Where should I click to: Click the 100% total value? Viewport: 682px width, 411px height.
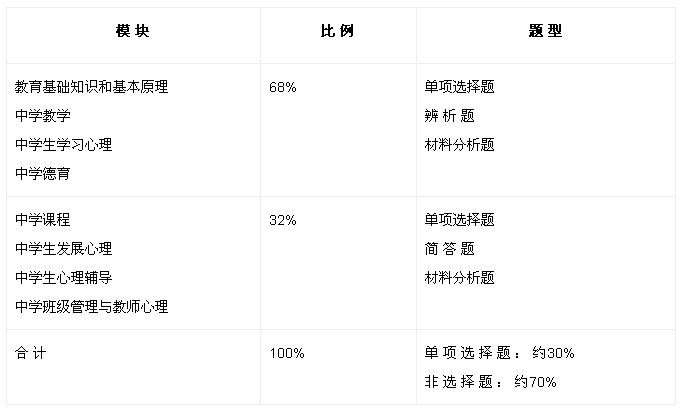(x=287, y=353)
